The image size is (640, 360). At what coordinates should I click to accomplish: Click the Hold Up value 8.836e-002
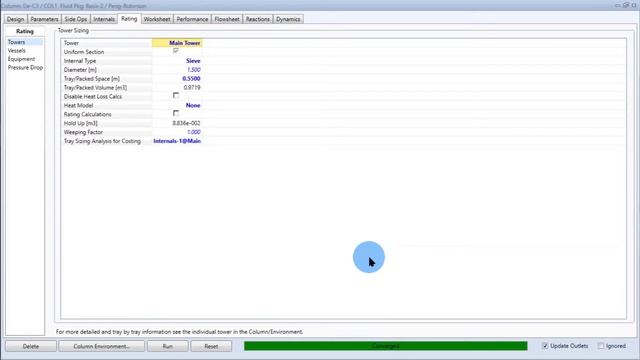[x=177, y=123]
